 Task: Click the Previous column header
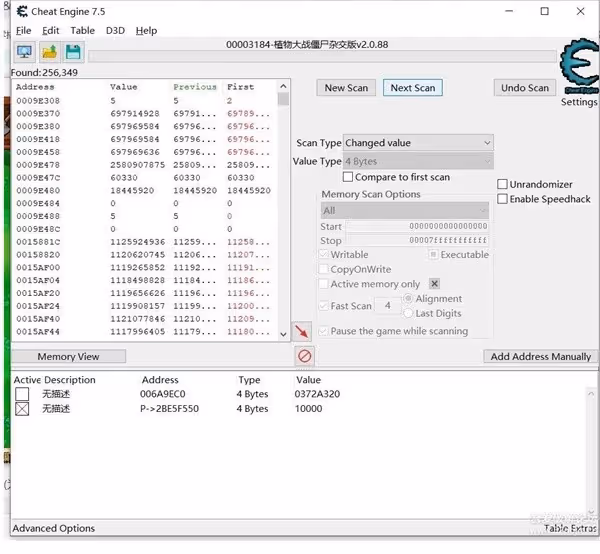point(195,87)
